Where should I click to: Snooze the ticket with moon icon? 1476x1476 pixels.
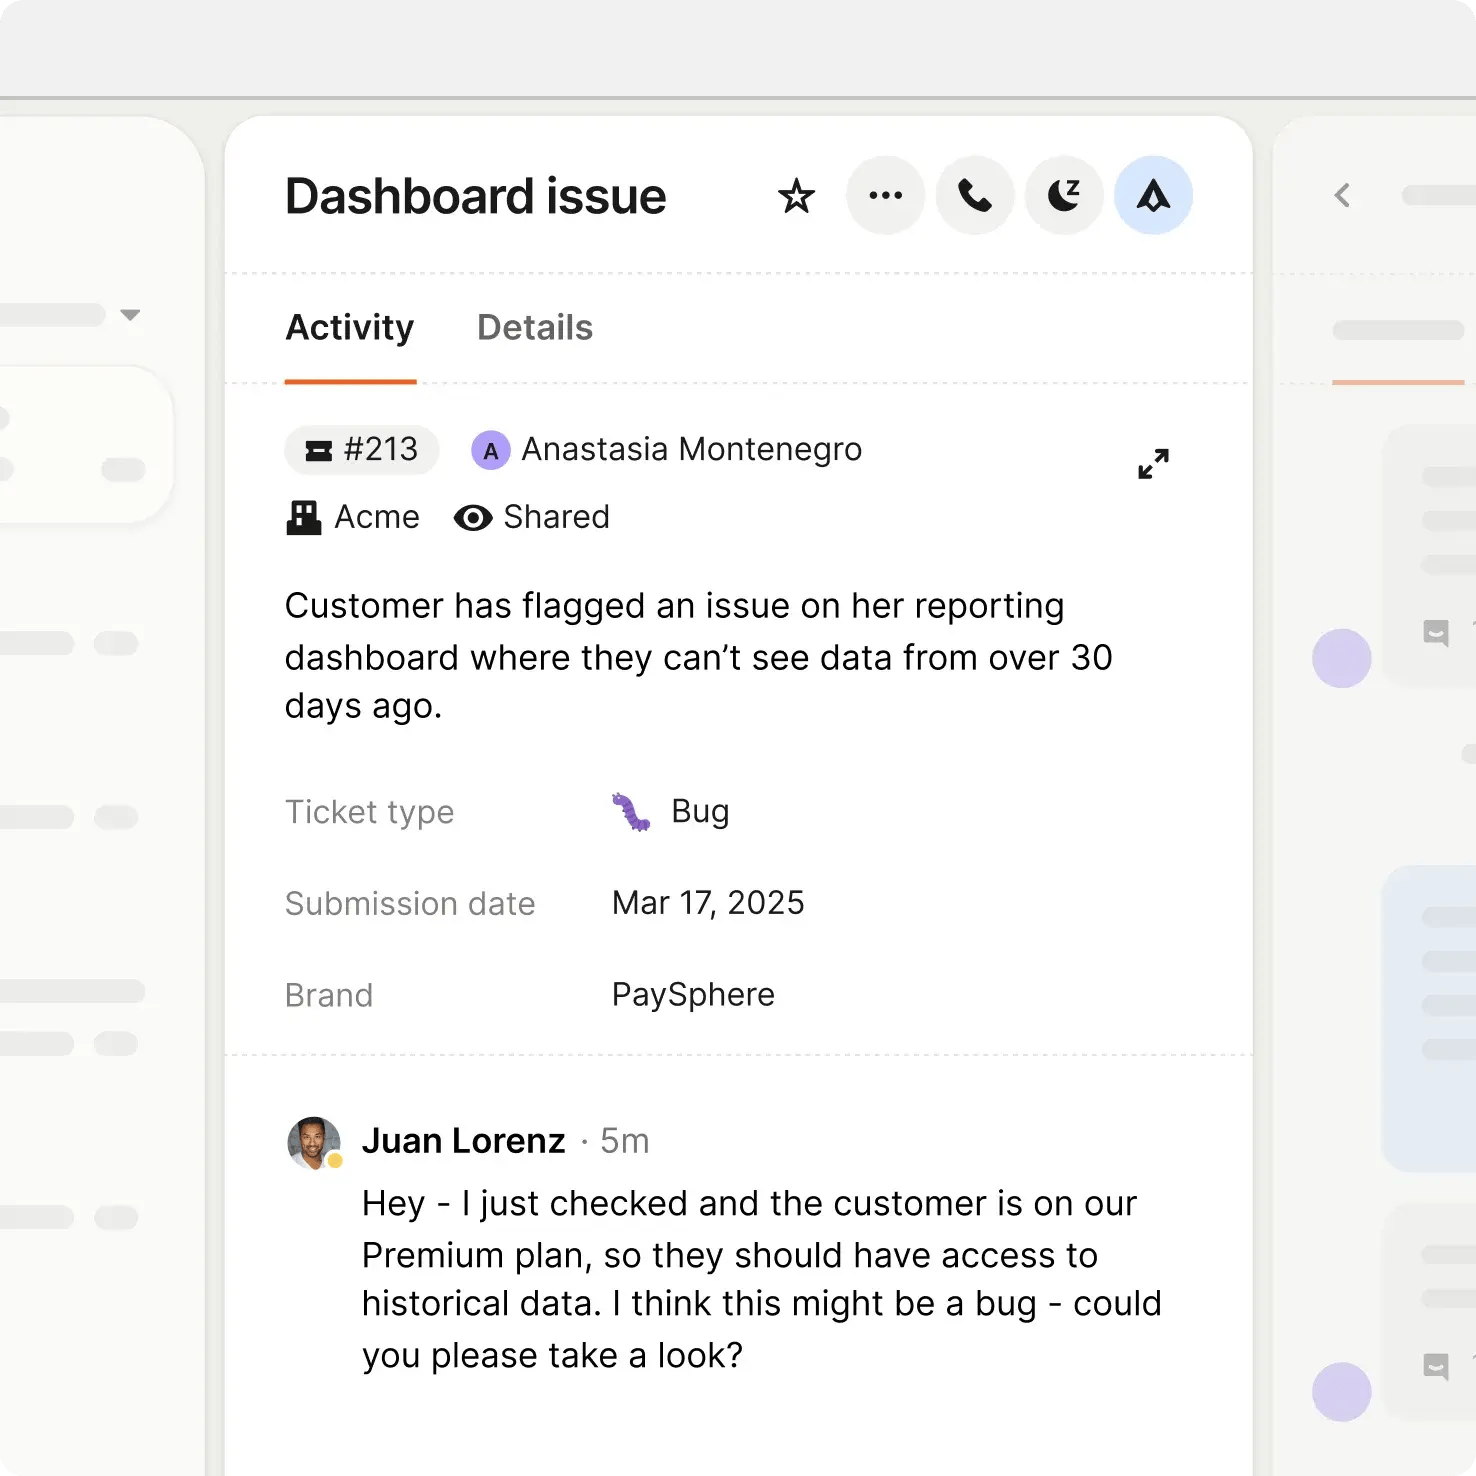pyautogui.click(x=1064, y=196)
